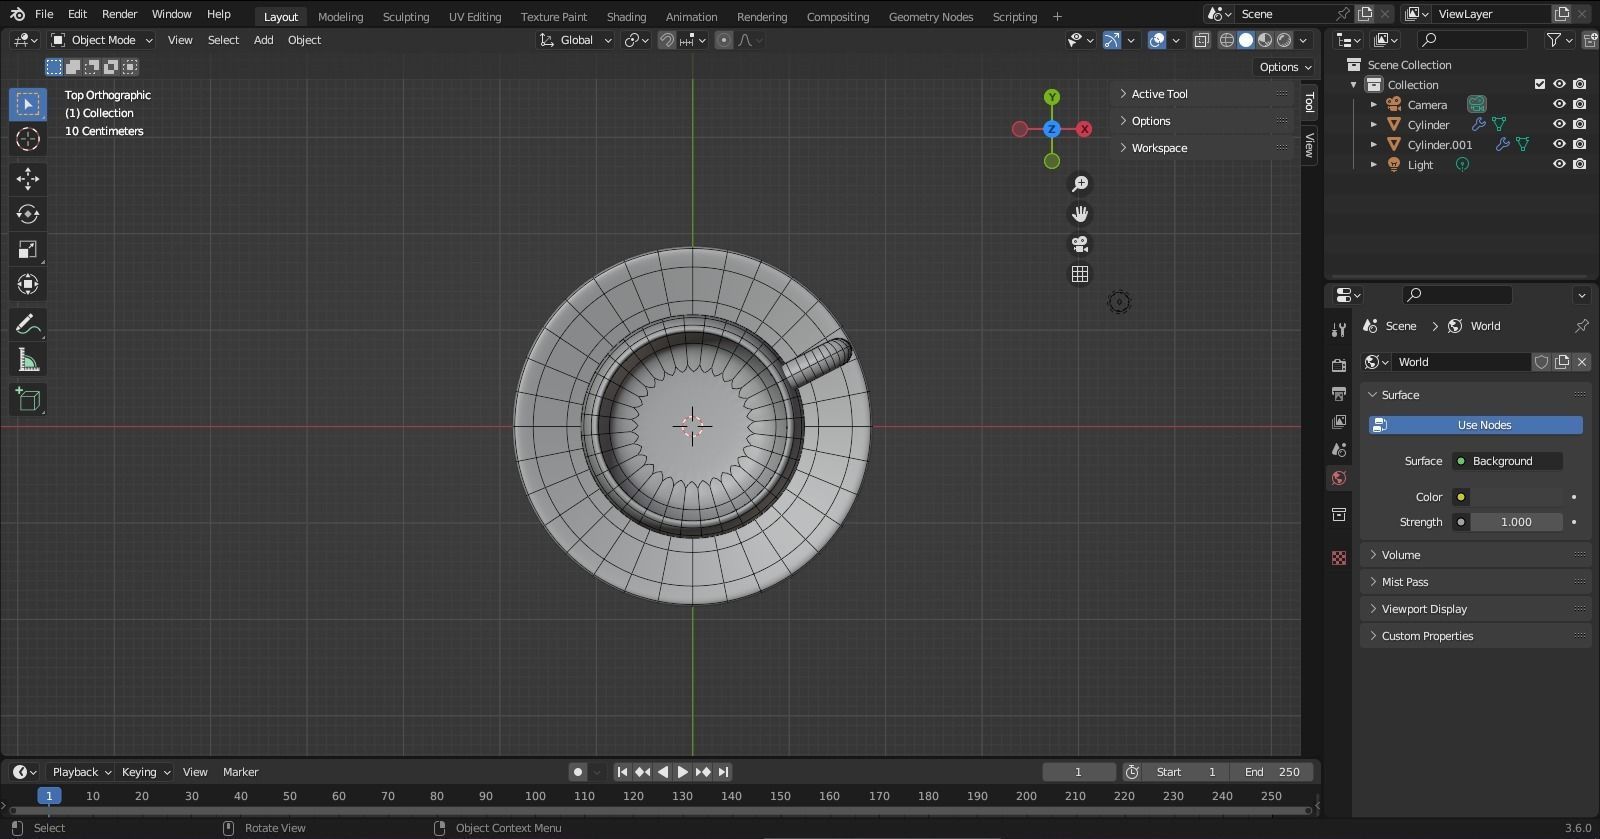
Task: Open the Object Mode dropdown
Action: pyautogui.click(x=102, y=40)
